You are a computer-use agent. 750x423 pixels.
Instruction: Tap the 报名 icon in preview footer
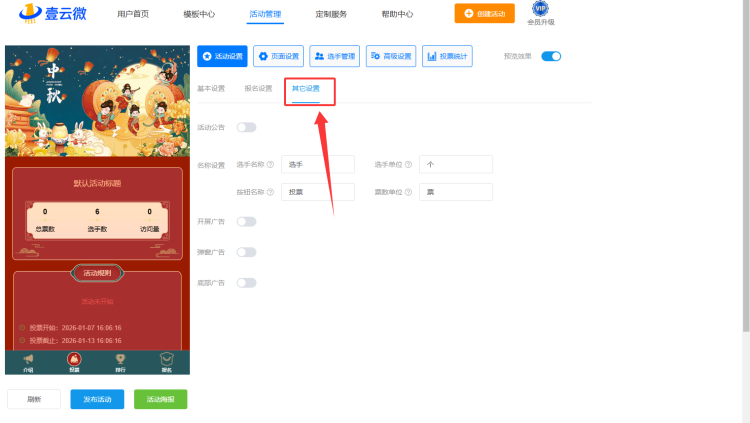(x=166, y=360)
